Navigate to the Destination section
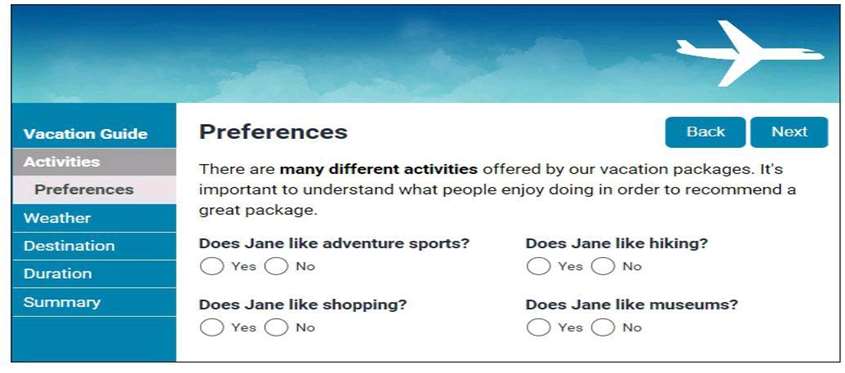 tap(94, 246)
